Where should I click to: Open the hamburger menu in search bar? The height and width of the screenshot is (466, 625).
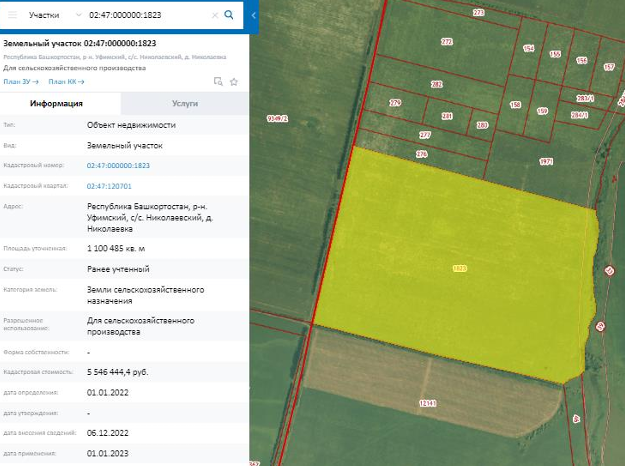tap(13, 15)
